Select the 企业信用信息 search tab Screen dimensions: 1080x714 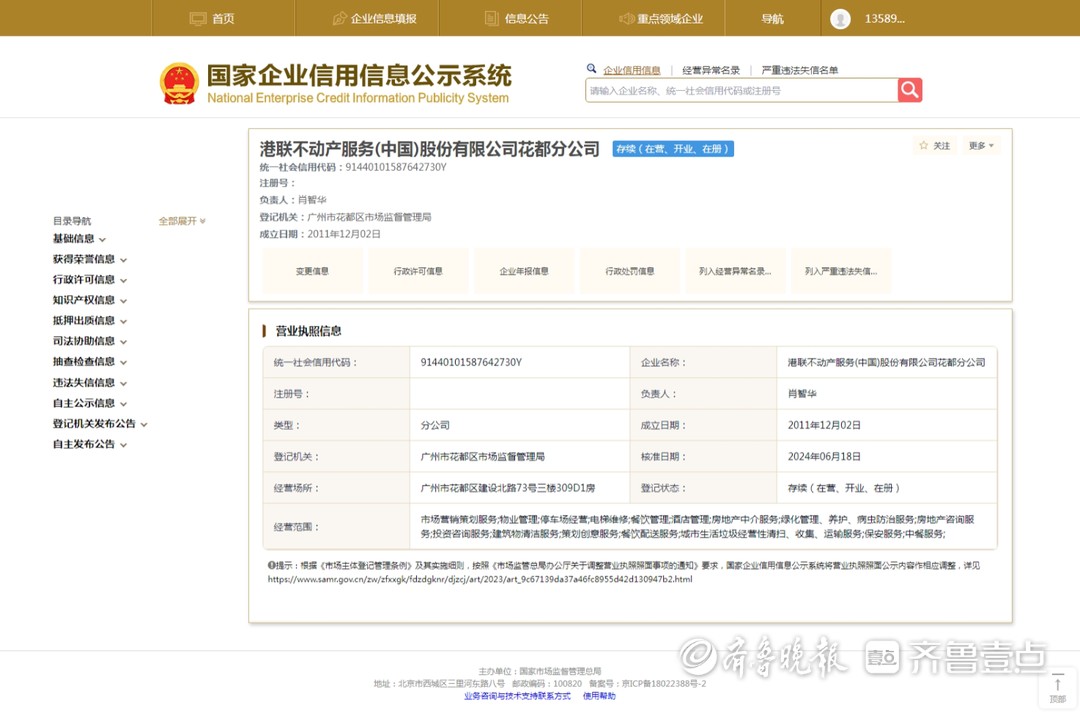click(x=632, y=70)
